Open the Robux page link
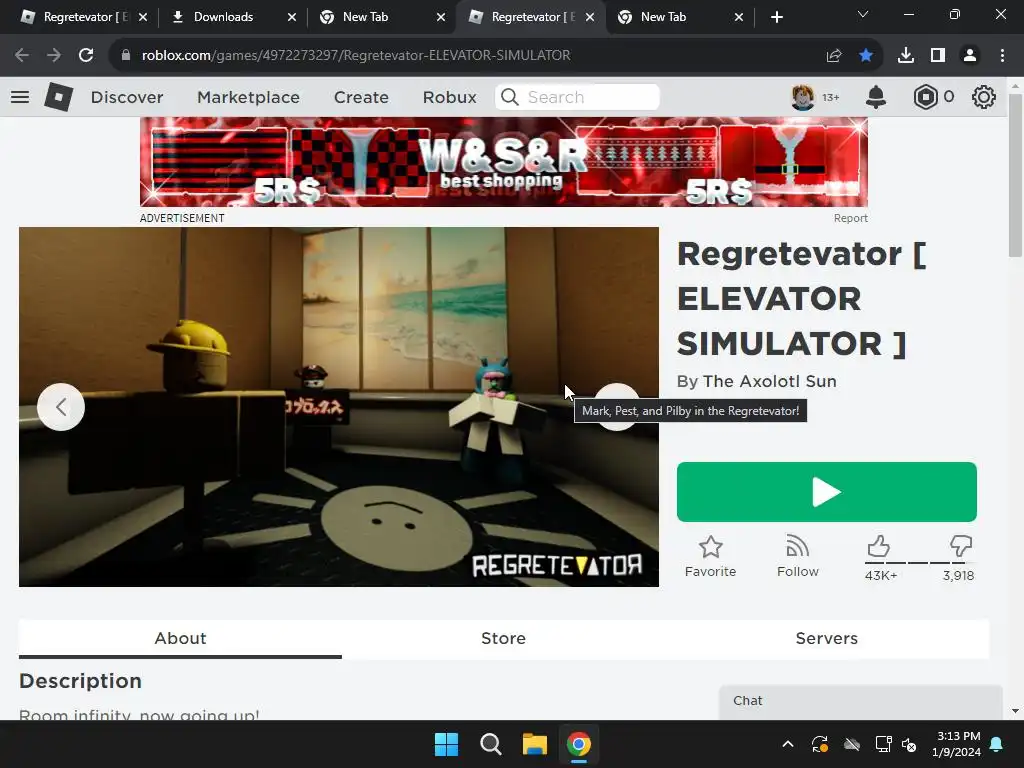The width and height of the screenshot is (1024, 768). (x=449, y=97)
